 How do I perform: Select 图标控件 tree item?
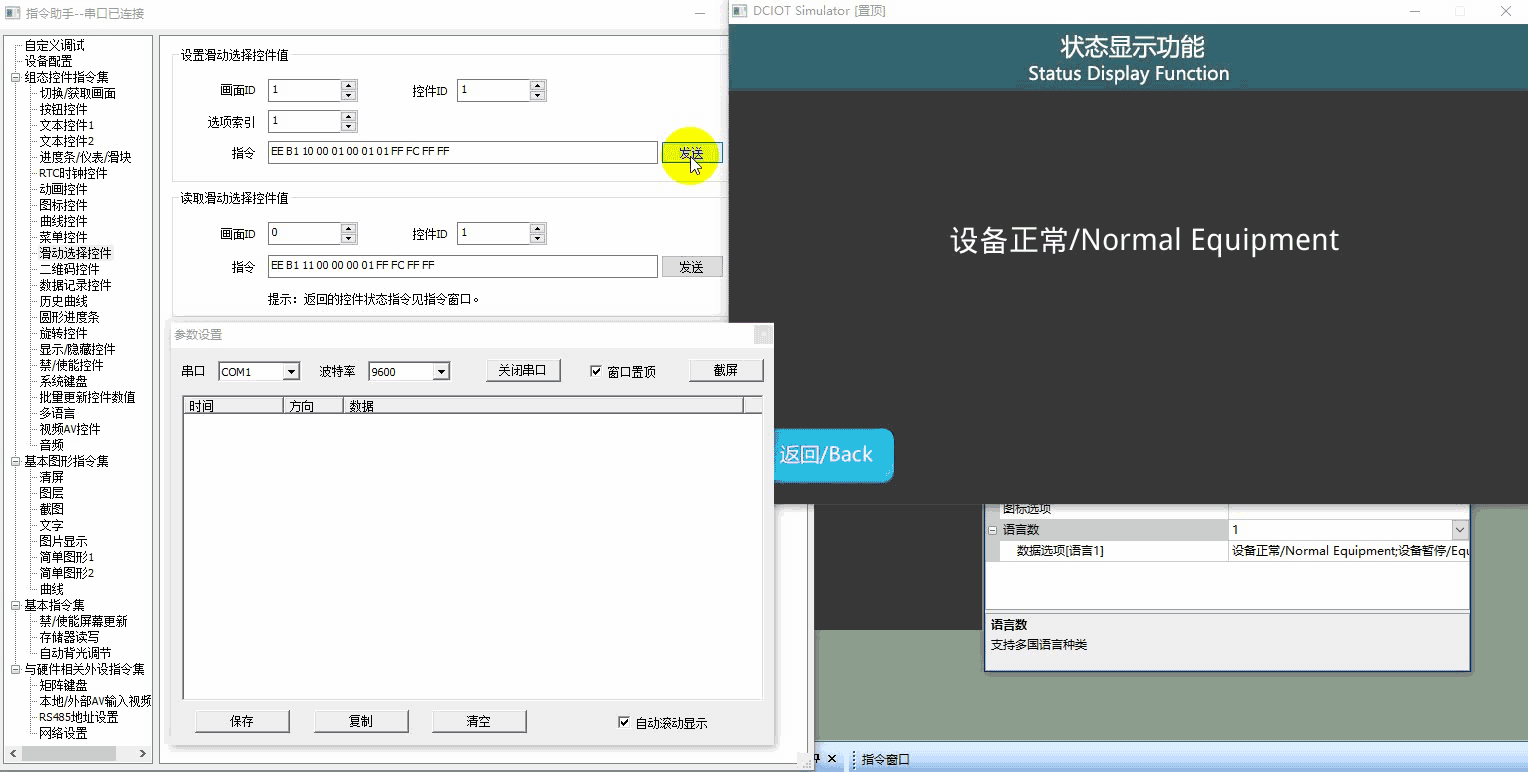(63, 205)
